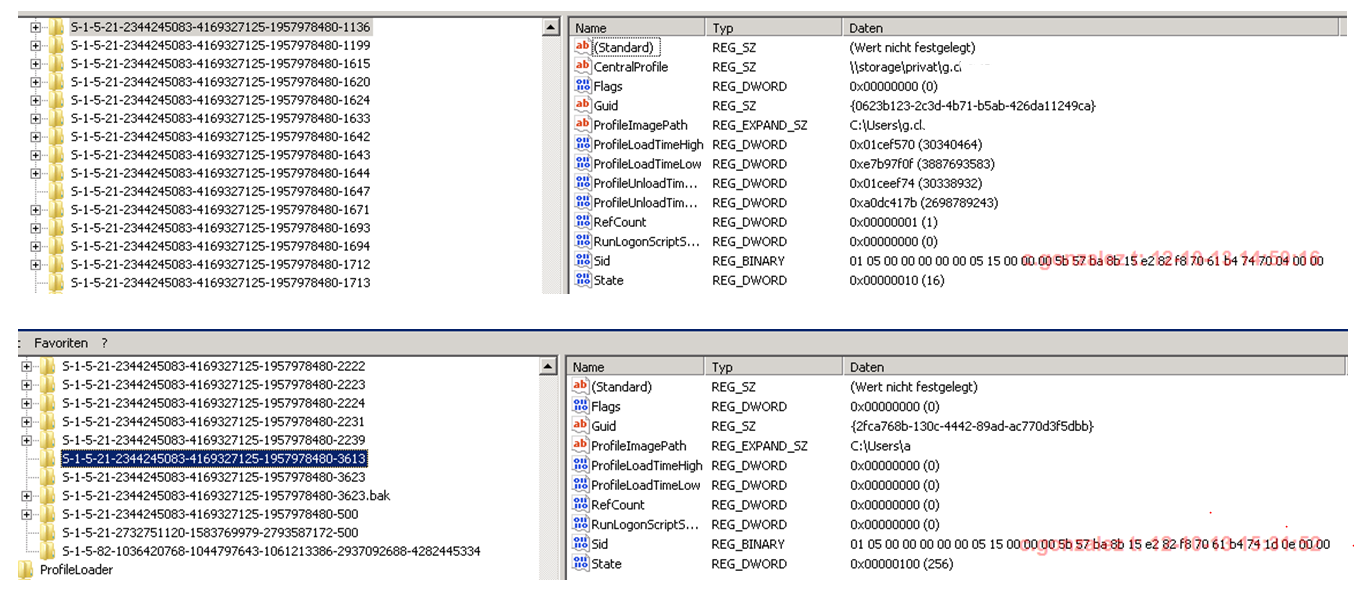Open the ? help menu
The width and height of the screenshot is (1354, 592).
[104, 343]
